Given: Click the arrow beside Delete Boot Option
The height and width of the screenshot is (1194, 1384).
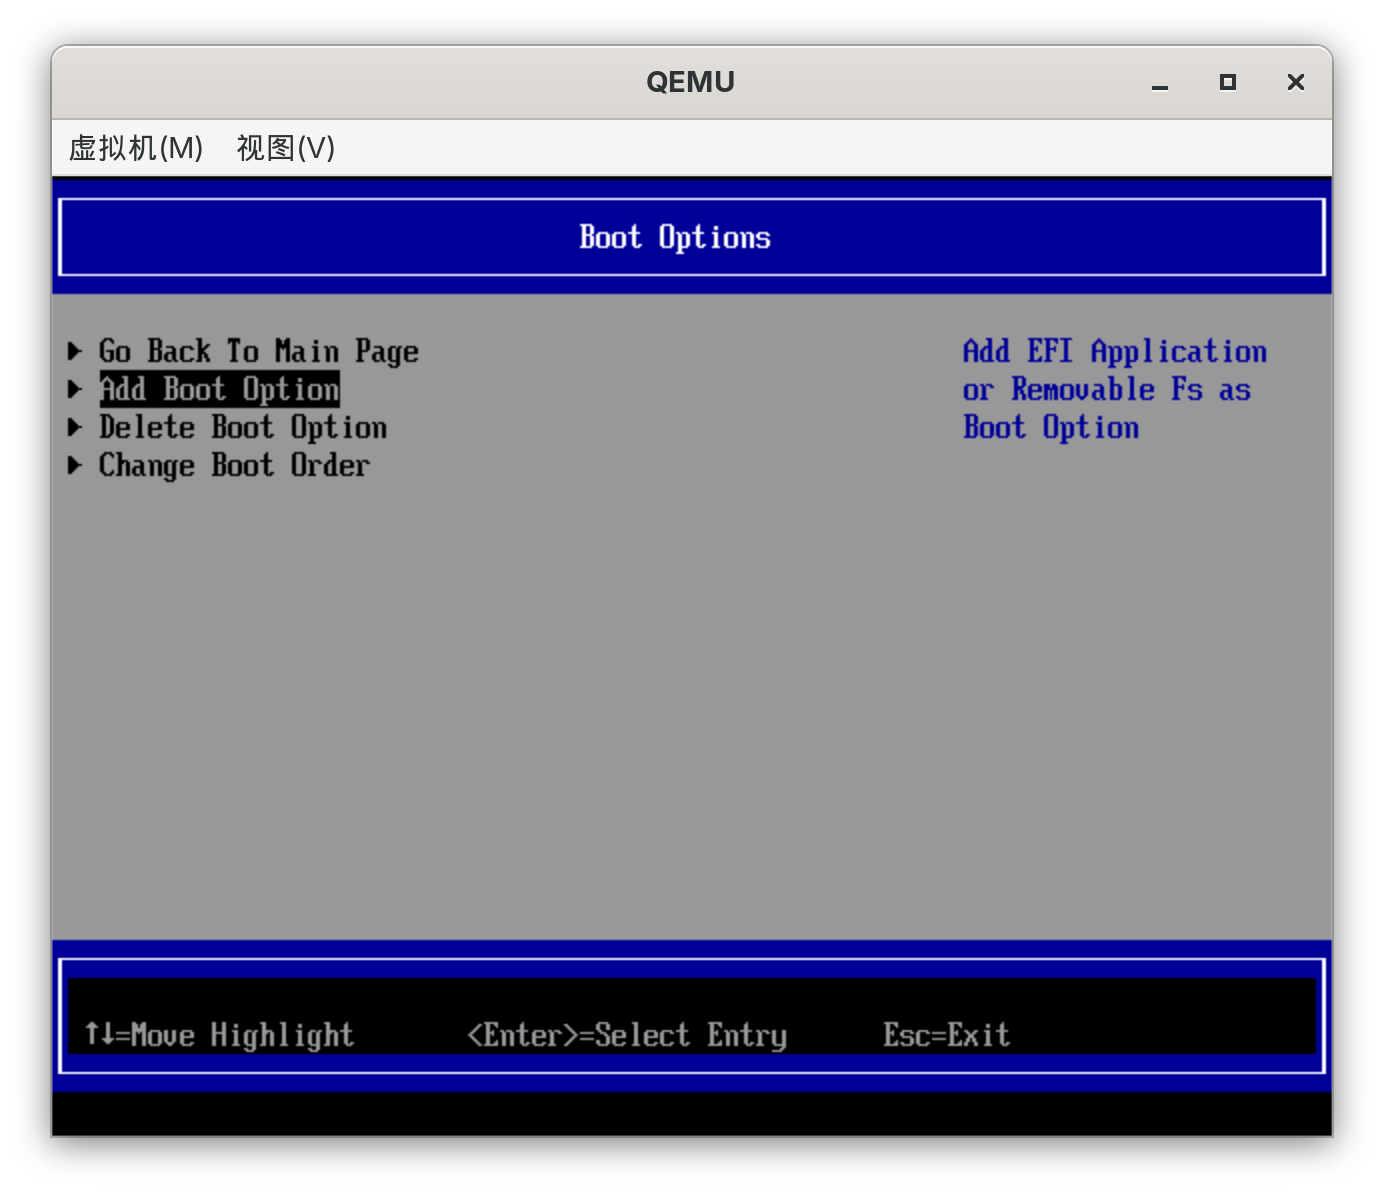Looking at the screenshot, I should (74, 428).
